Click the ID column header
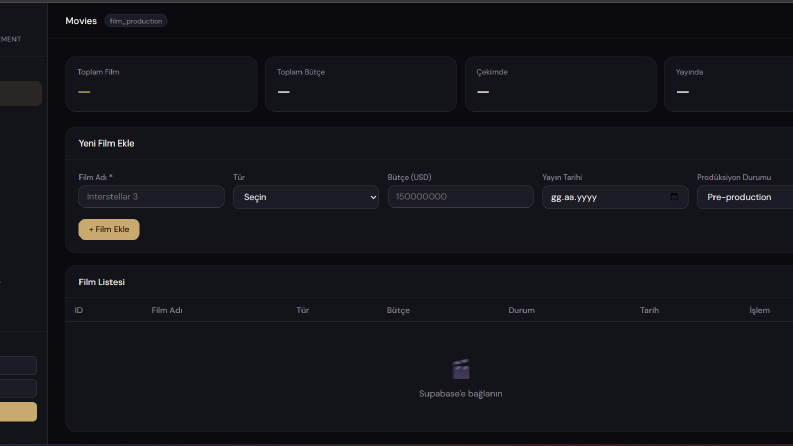 tap(78, 310)
